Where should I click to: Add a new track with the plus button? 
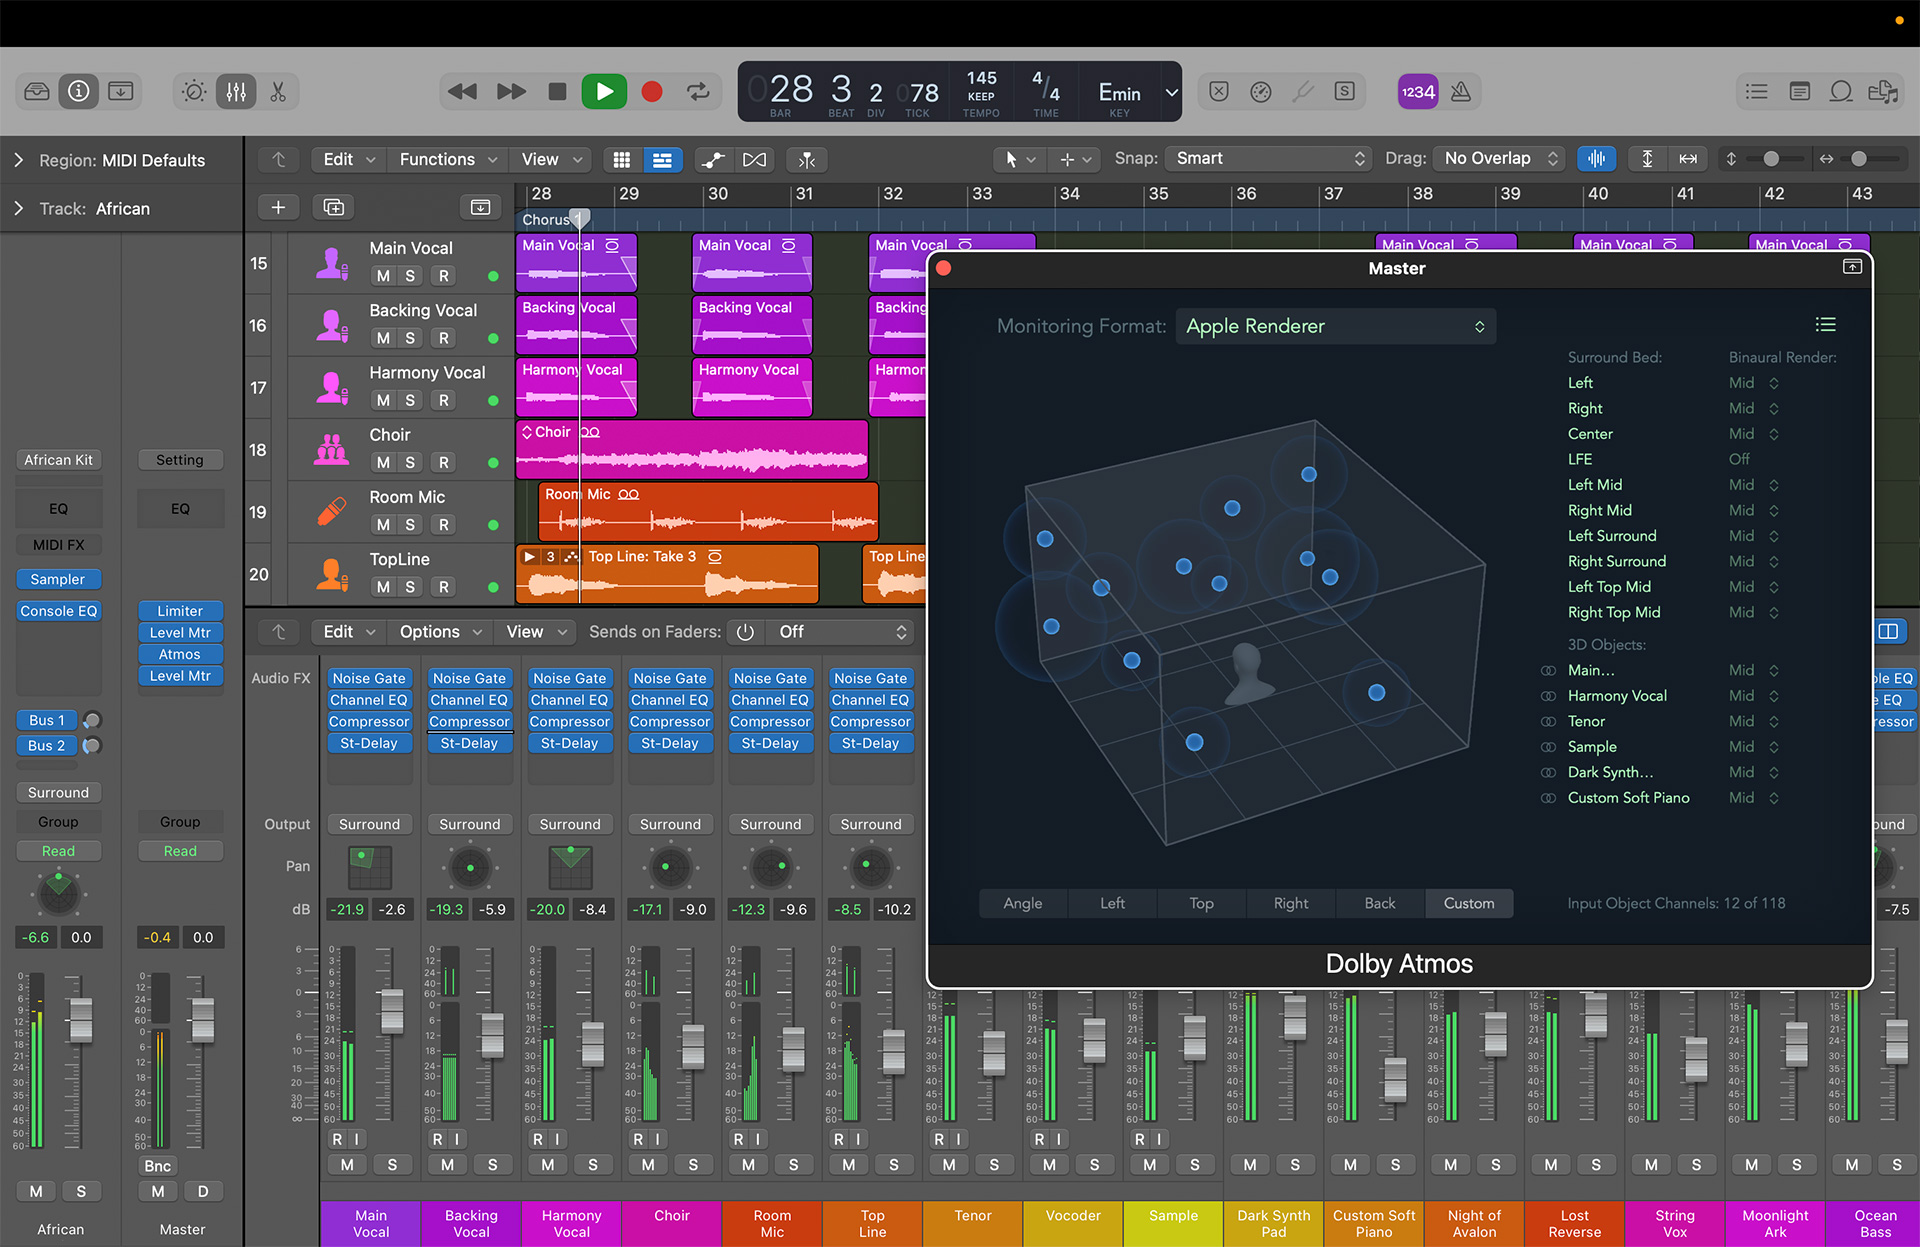(x=278, y=207)
